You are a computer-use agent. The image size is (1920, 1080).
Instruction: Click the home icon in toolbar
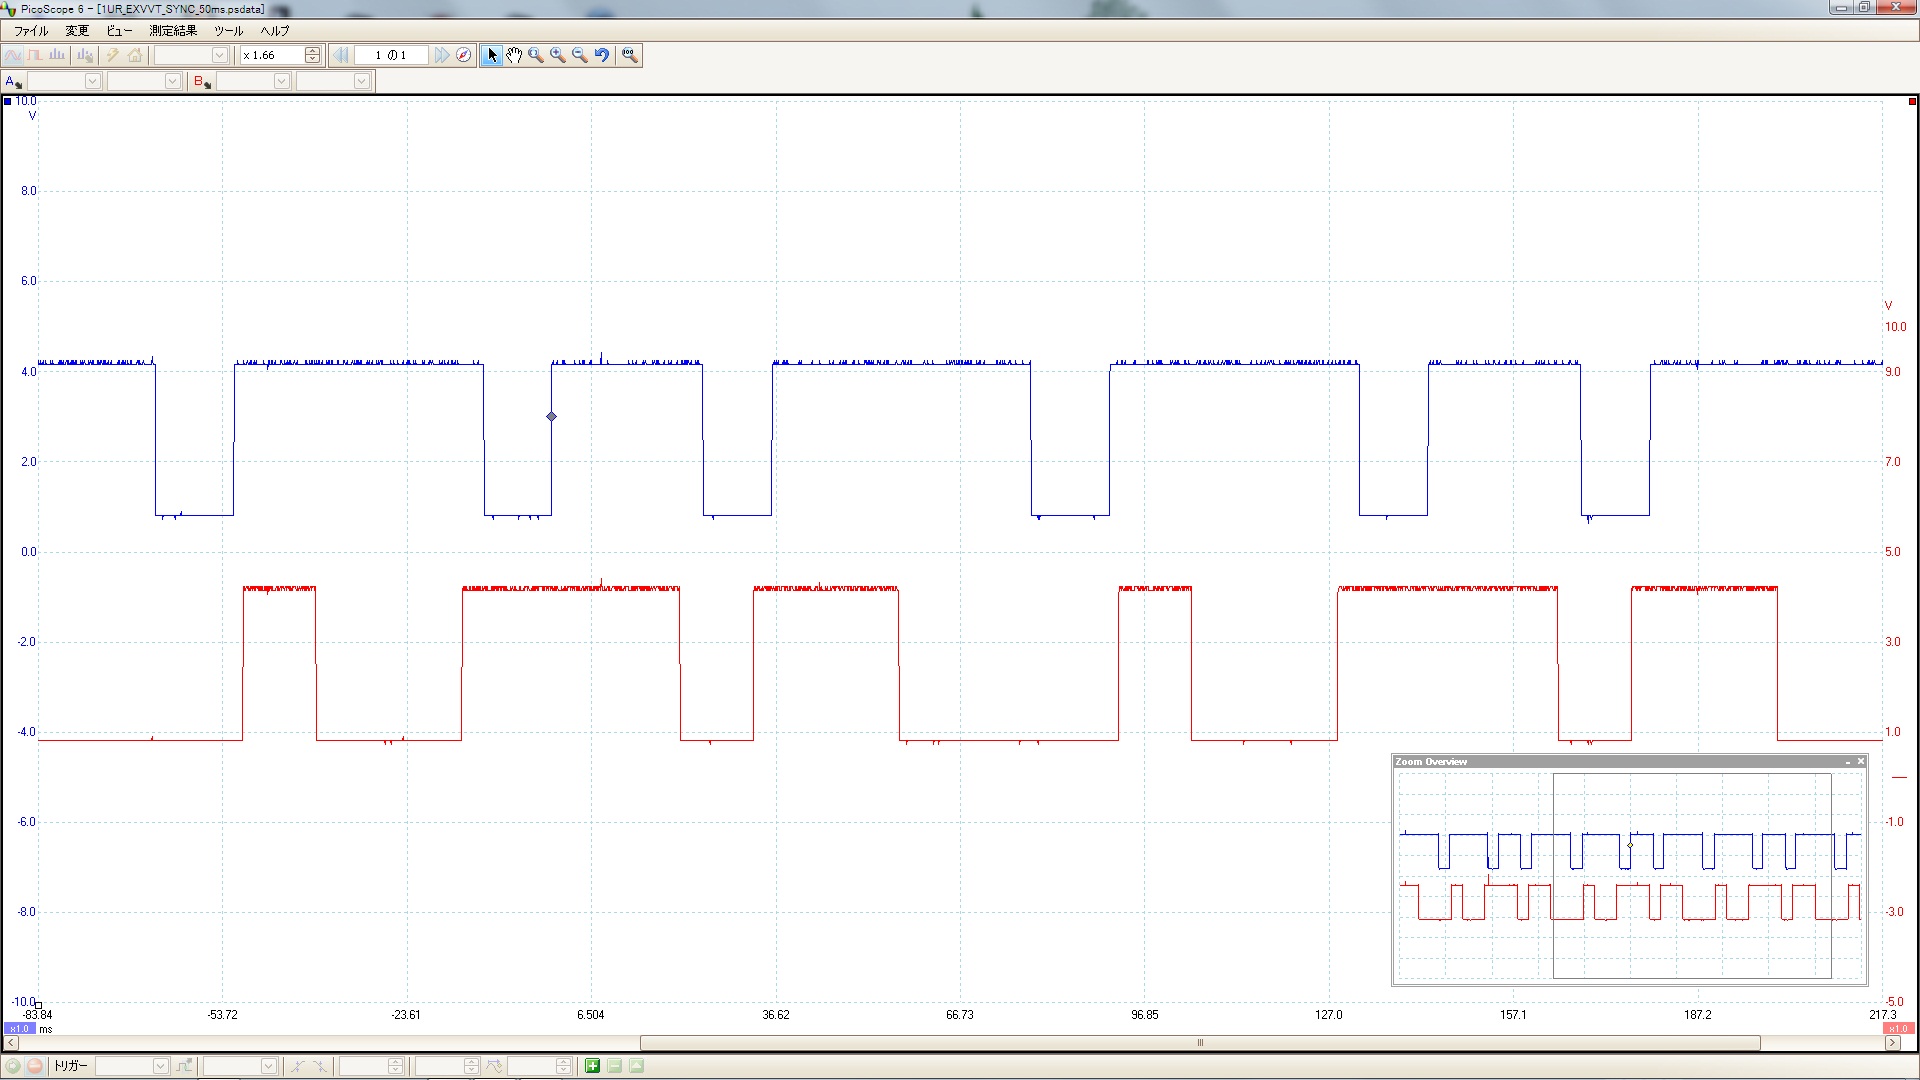(135, 55)
